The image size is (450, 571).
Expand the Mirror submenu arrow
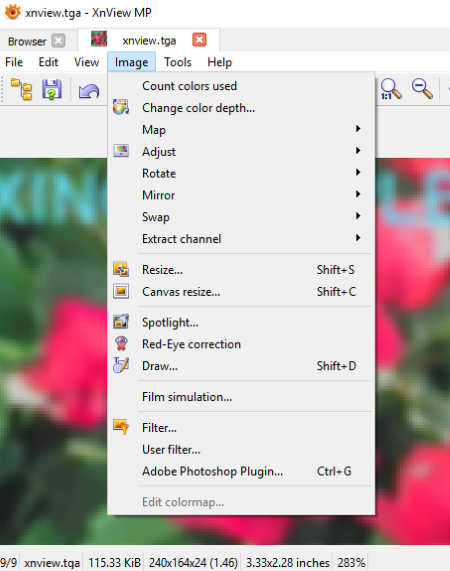point(358,194)
